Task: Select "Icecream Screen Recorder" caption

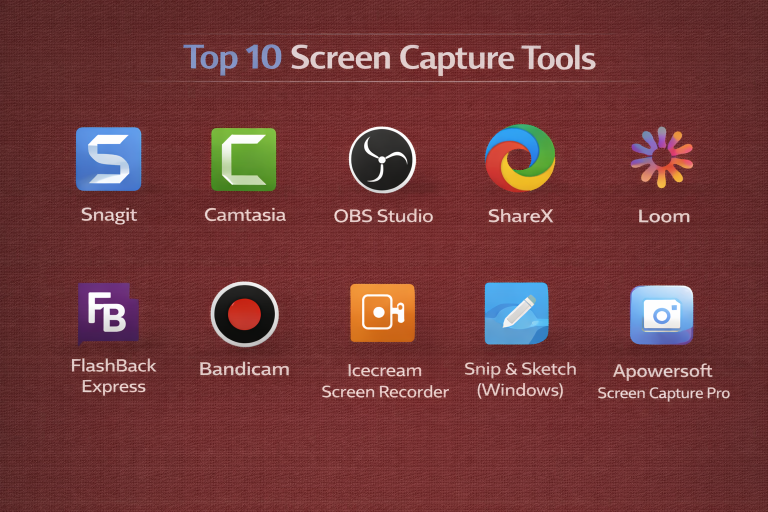Action: tap(385, 381)
